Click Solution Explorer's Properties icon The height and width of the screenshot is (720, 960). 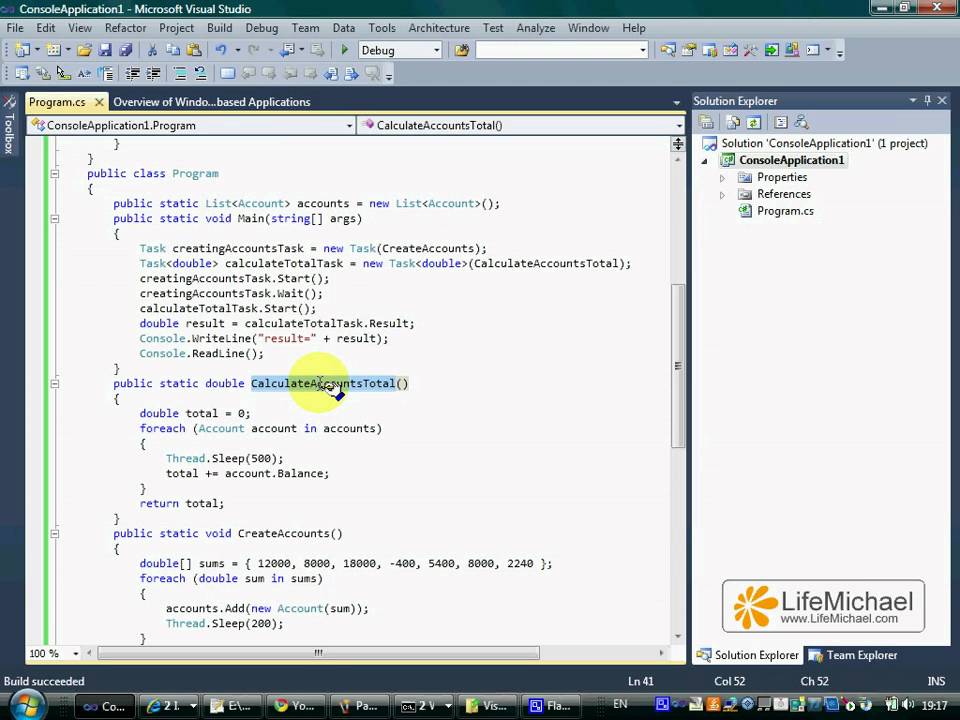pyautogui.click(x=706, y=122)
